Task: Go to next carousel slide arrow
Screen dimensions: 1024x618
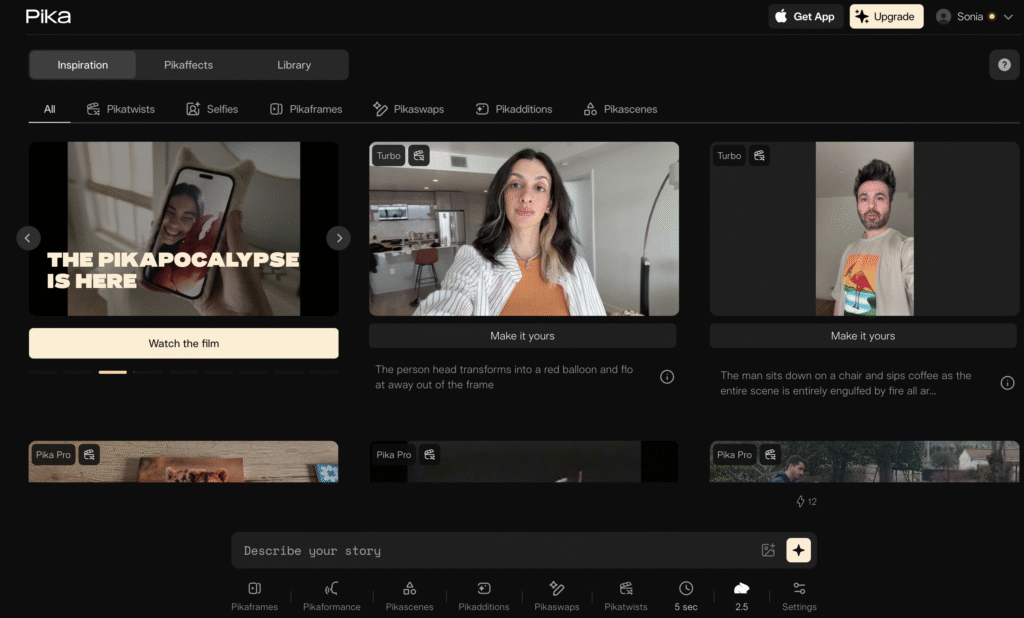Action: [338, 238]
